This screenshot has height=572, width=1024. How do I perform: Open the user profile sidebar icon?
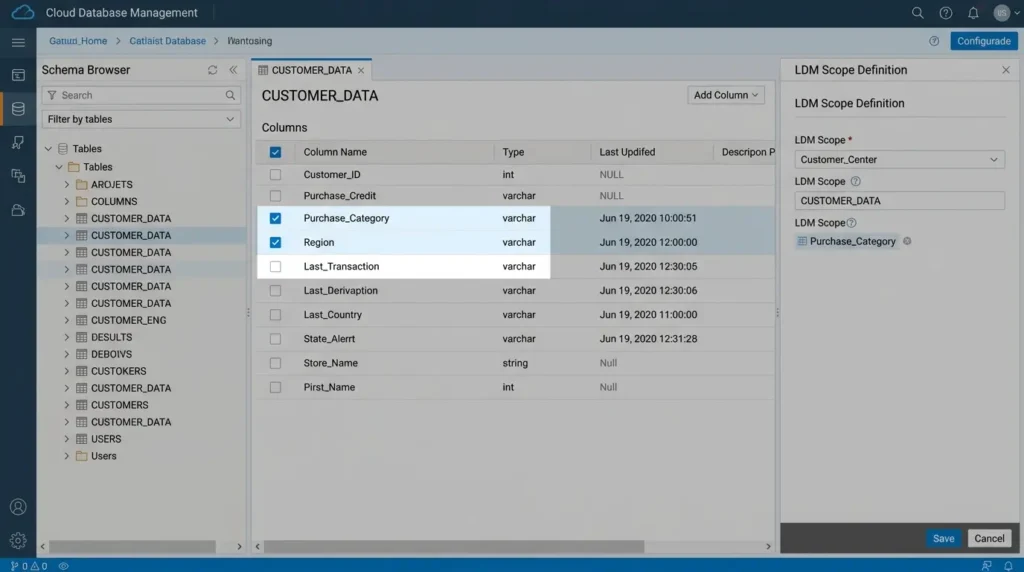[x=18, y=507]
